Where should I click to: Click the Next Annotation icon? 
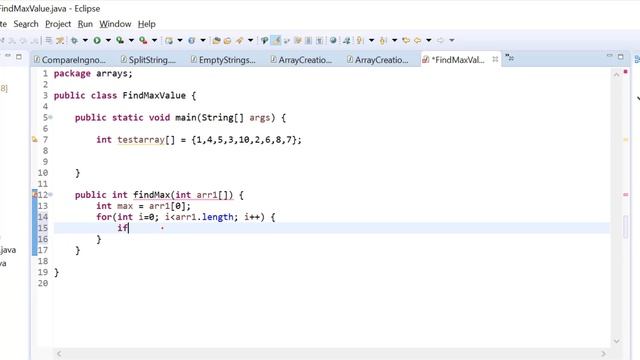(x=360, y=40)
